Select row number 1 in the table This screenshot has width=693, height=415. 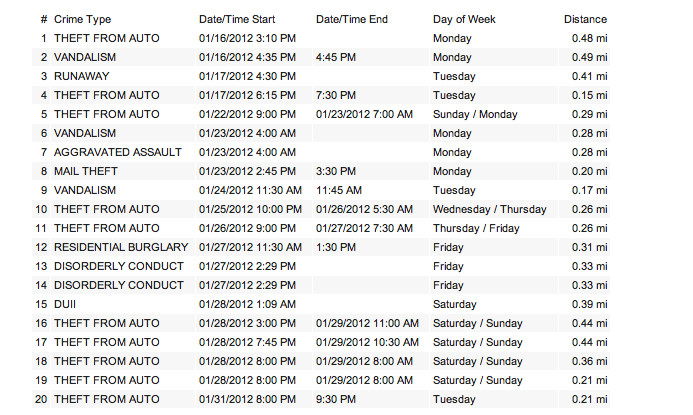[44, 38]
